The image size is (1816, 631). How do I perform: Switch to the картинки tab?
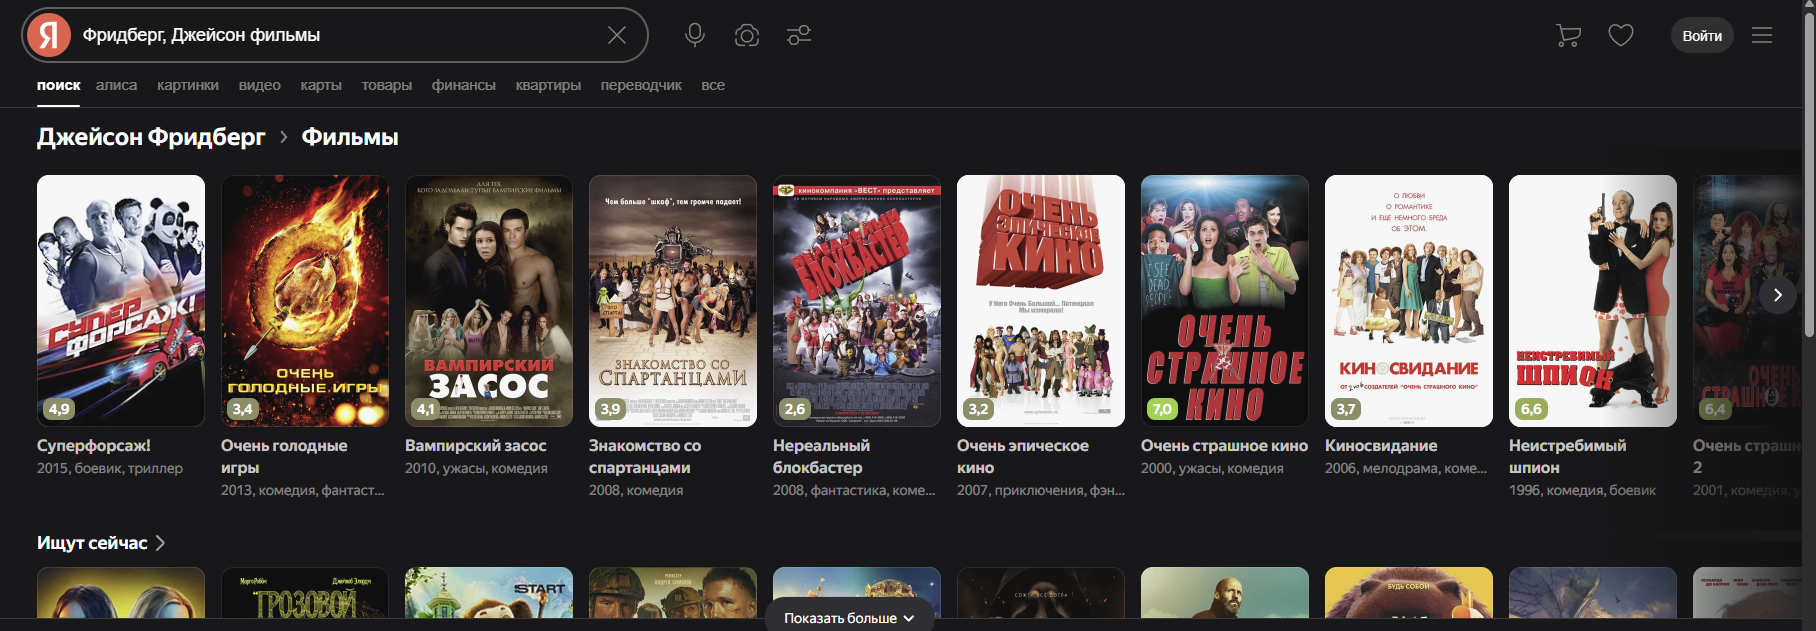point(188,85)
